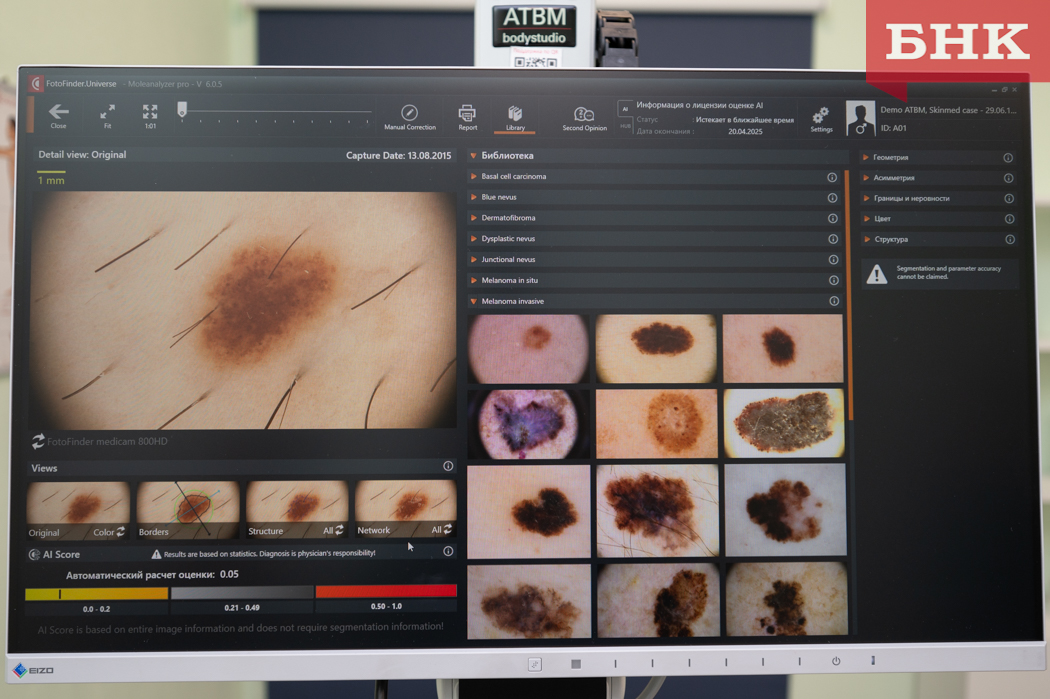Image resolution: width=1050 pixels, height=699 pixels.
Task: Expand the Геометрия parameter section
Action: pyautogui.click(x=866, y=158)
